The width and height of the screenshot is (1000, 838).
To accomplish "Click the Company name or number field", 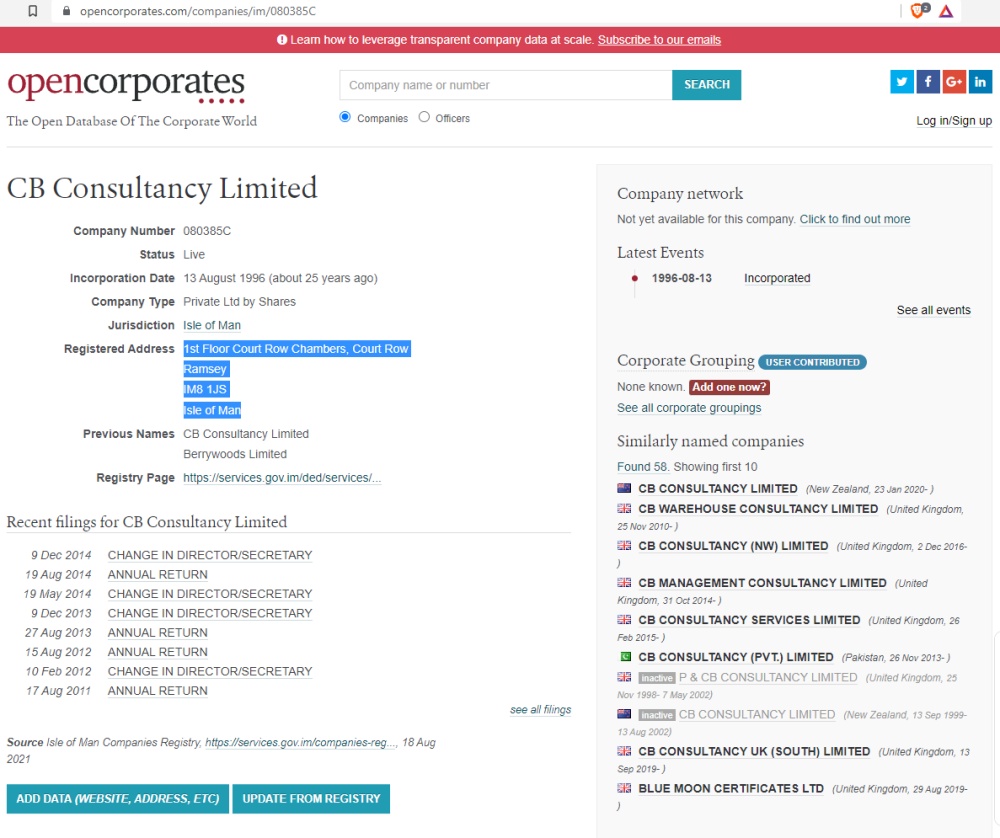I will pyautogui.click(x=506, y=85).
